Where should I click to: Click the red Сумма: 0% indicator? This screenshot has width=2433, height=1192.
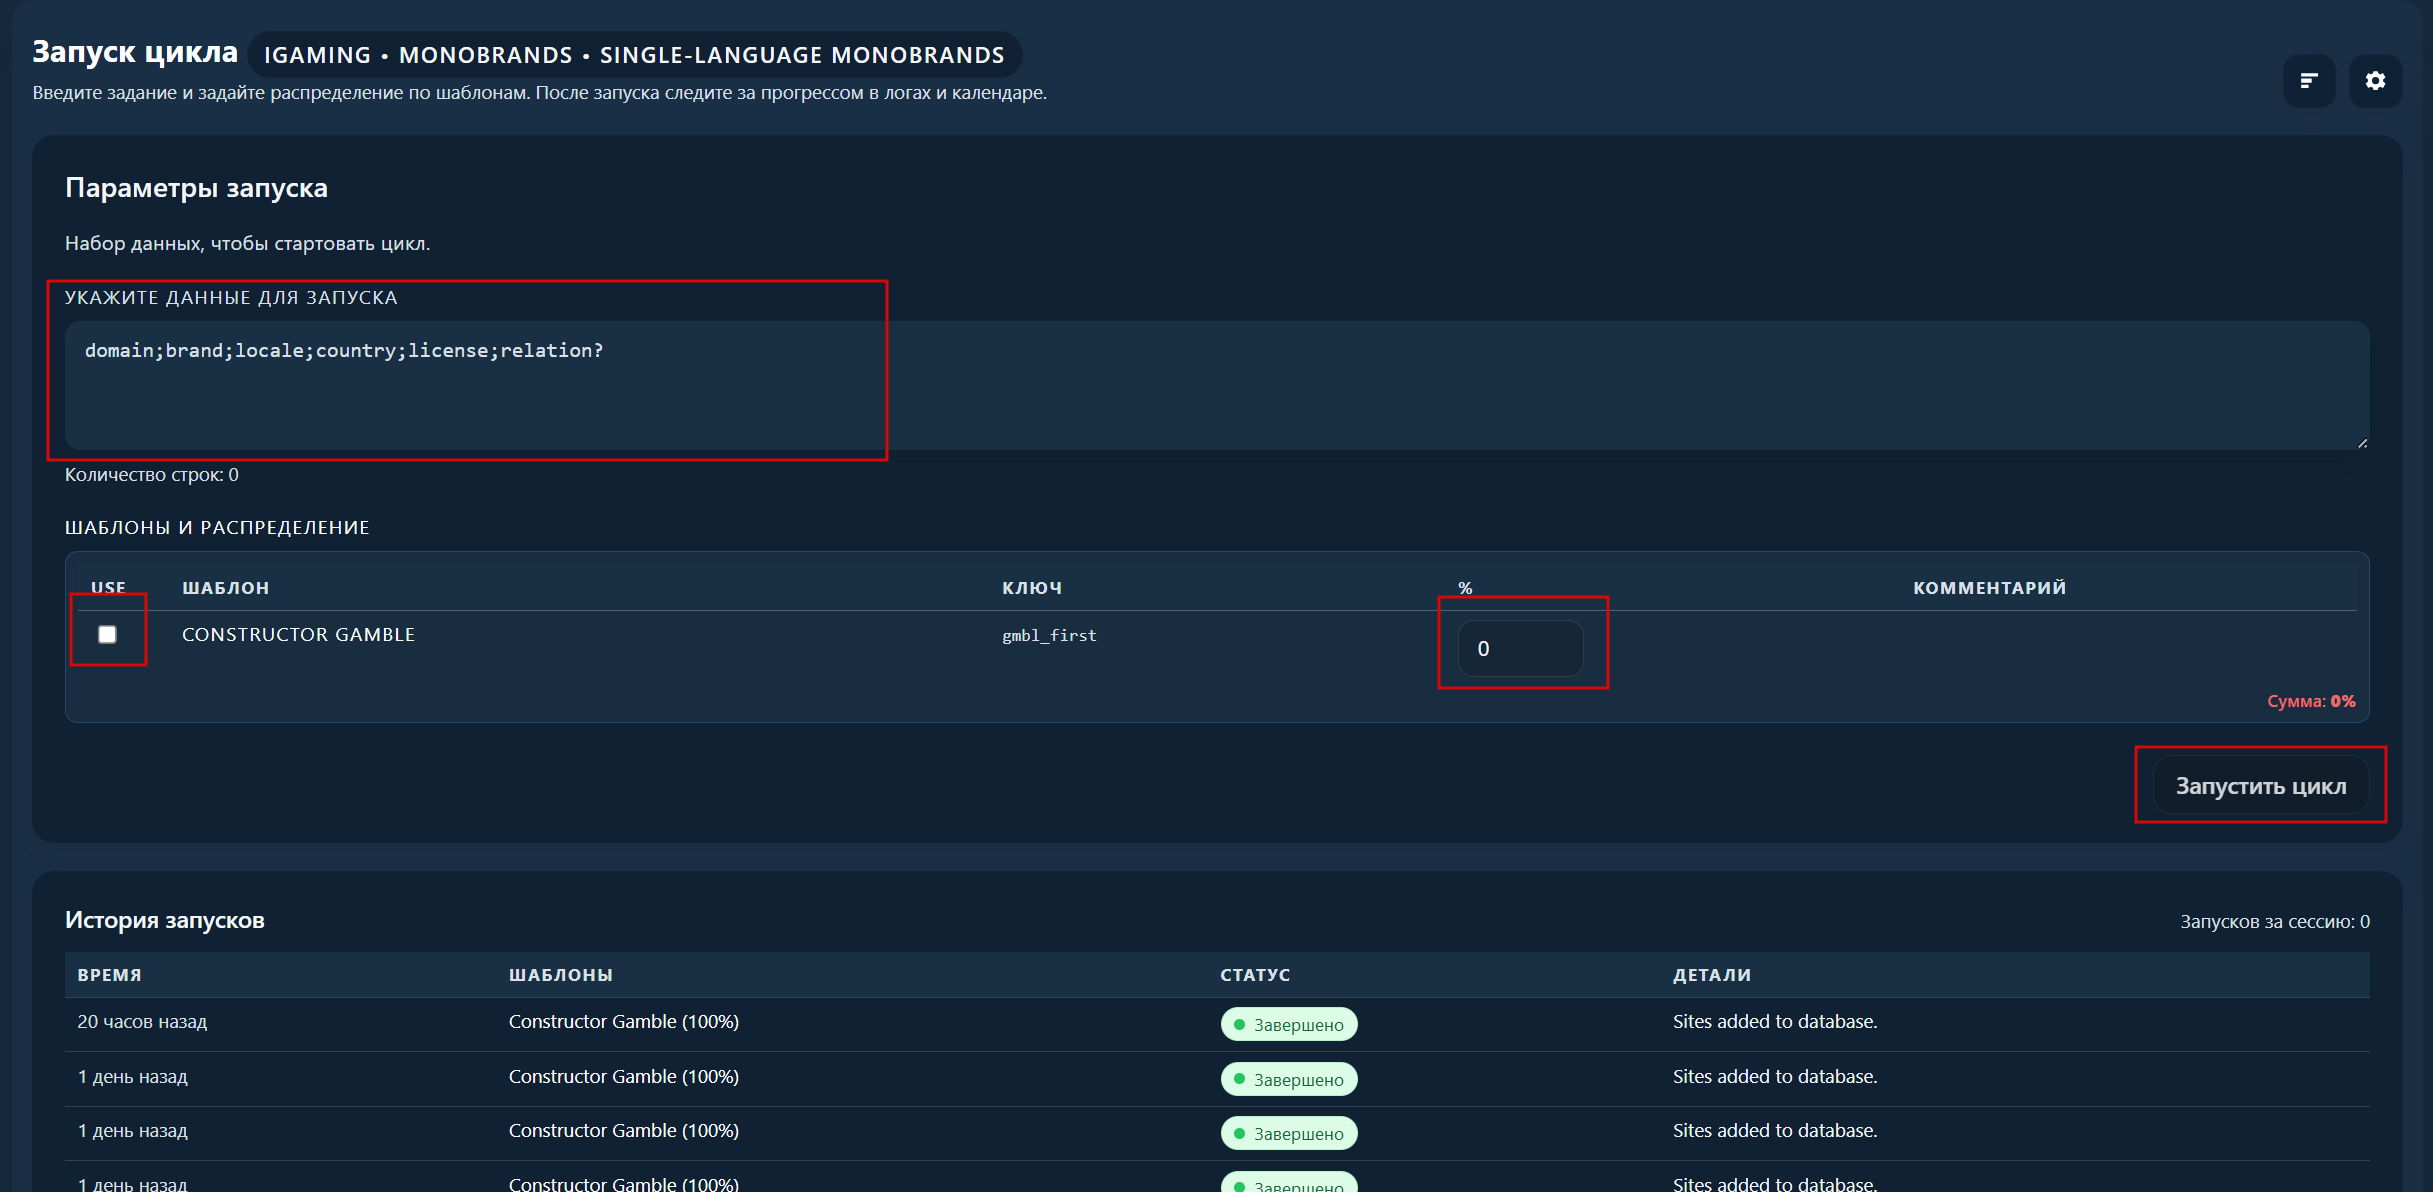coord(2310,701)
